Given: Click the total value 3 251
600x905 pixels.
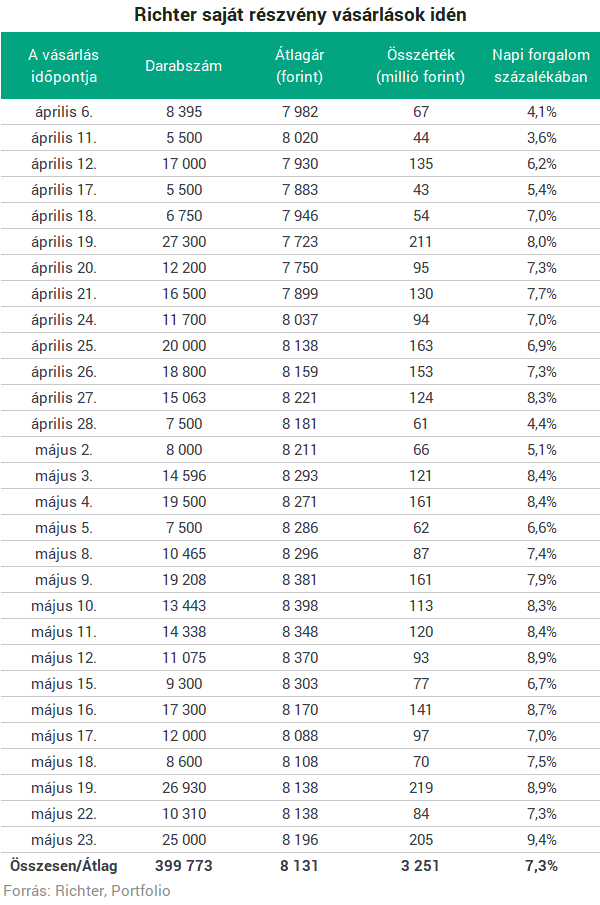Looking at the screenshot, I should tap(420, 866).
